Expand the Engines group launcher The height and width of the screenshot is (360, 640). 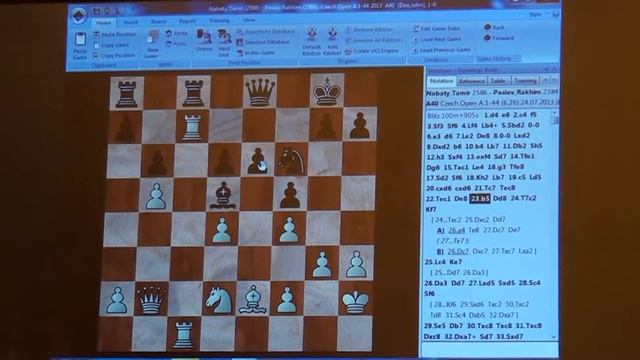[x=402, y=60]
